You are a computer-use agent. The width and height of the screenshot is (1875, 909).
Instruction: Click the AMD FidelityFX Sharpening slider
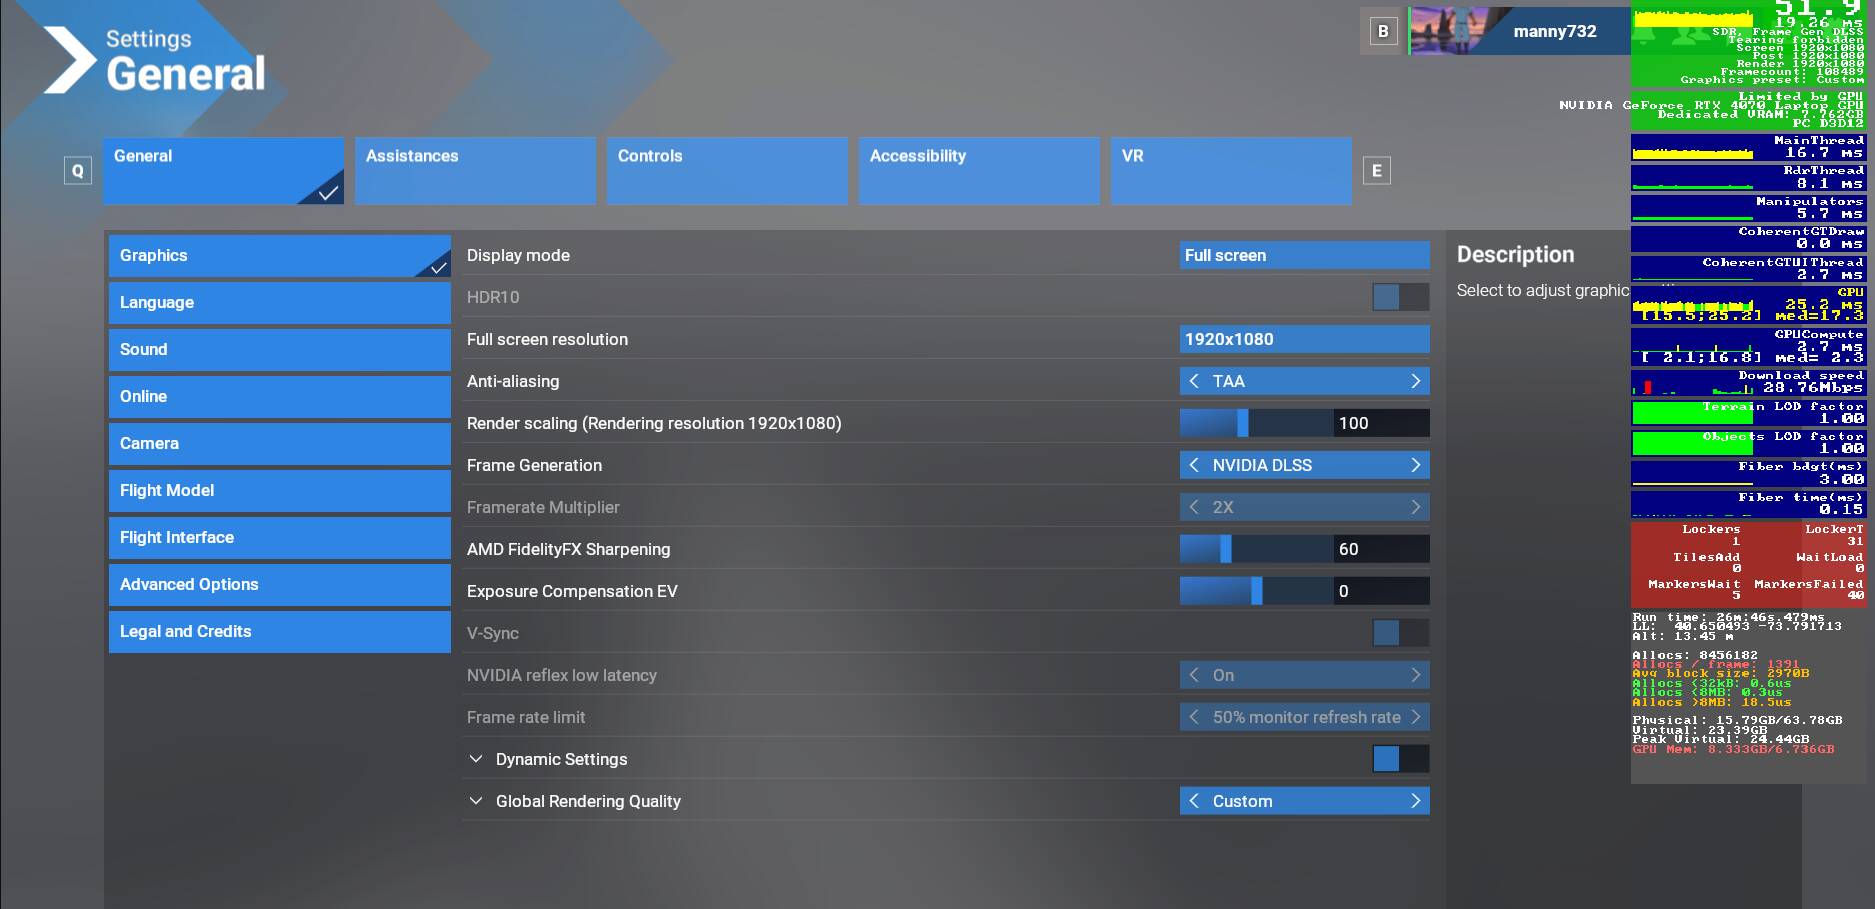[x=1256, y=549]
